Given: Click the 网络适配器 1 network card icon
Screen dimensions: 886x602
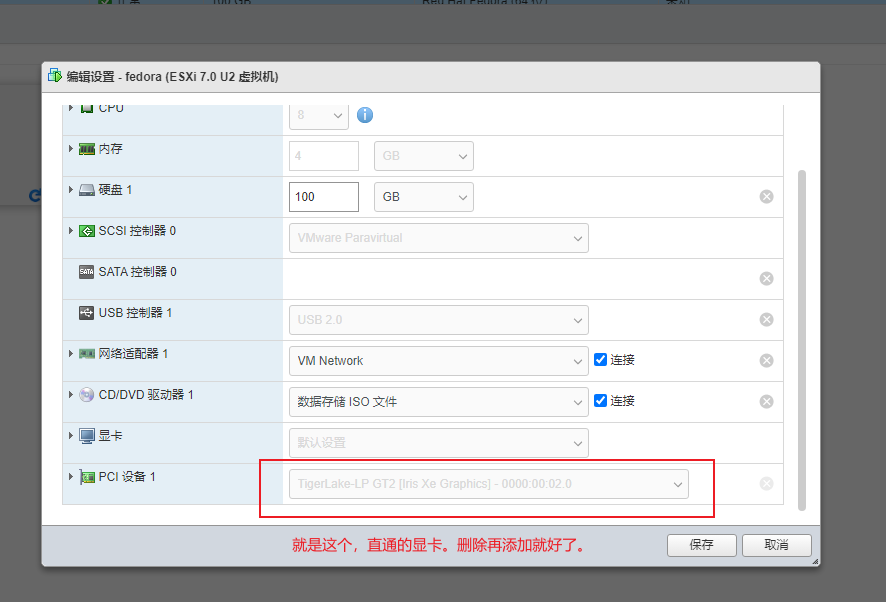Looking at the screenshot, I should coord(86,354).
